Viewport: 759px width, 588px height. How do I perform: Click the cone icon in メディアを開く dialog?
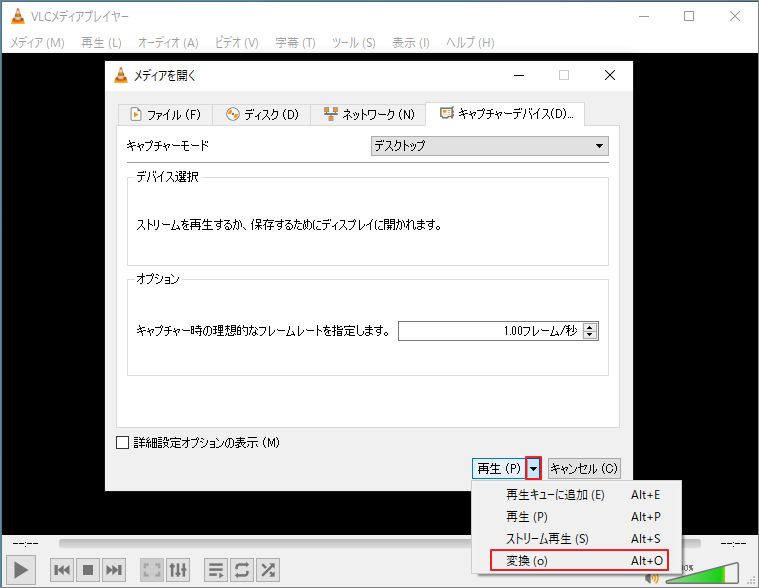(x=121, y=75)
